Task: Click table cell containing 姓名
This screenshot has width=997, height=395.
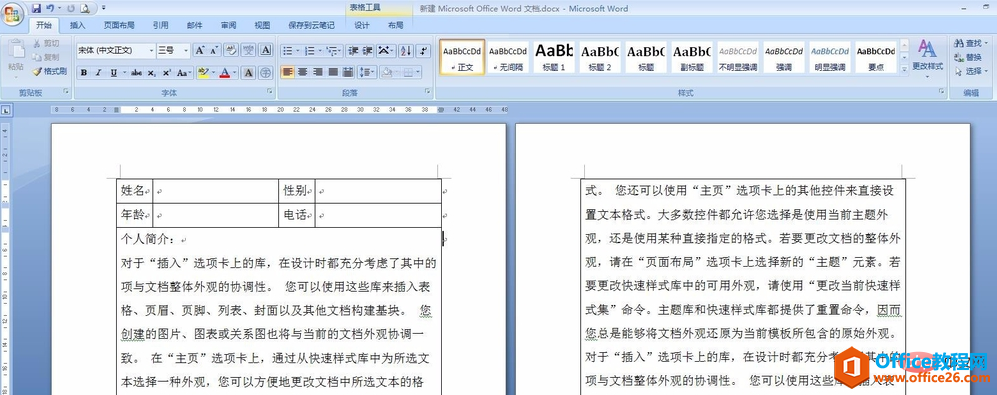Action: [x=135, y=191]
